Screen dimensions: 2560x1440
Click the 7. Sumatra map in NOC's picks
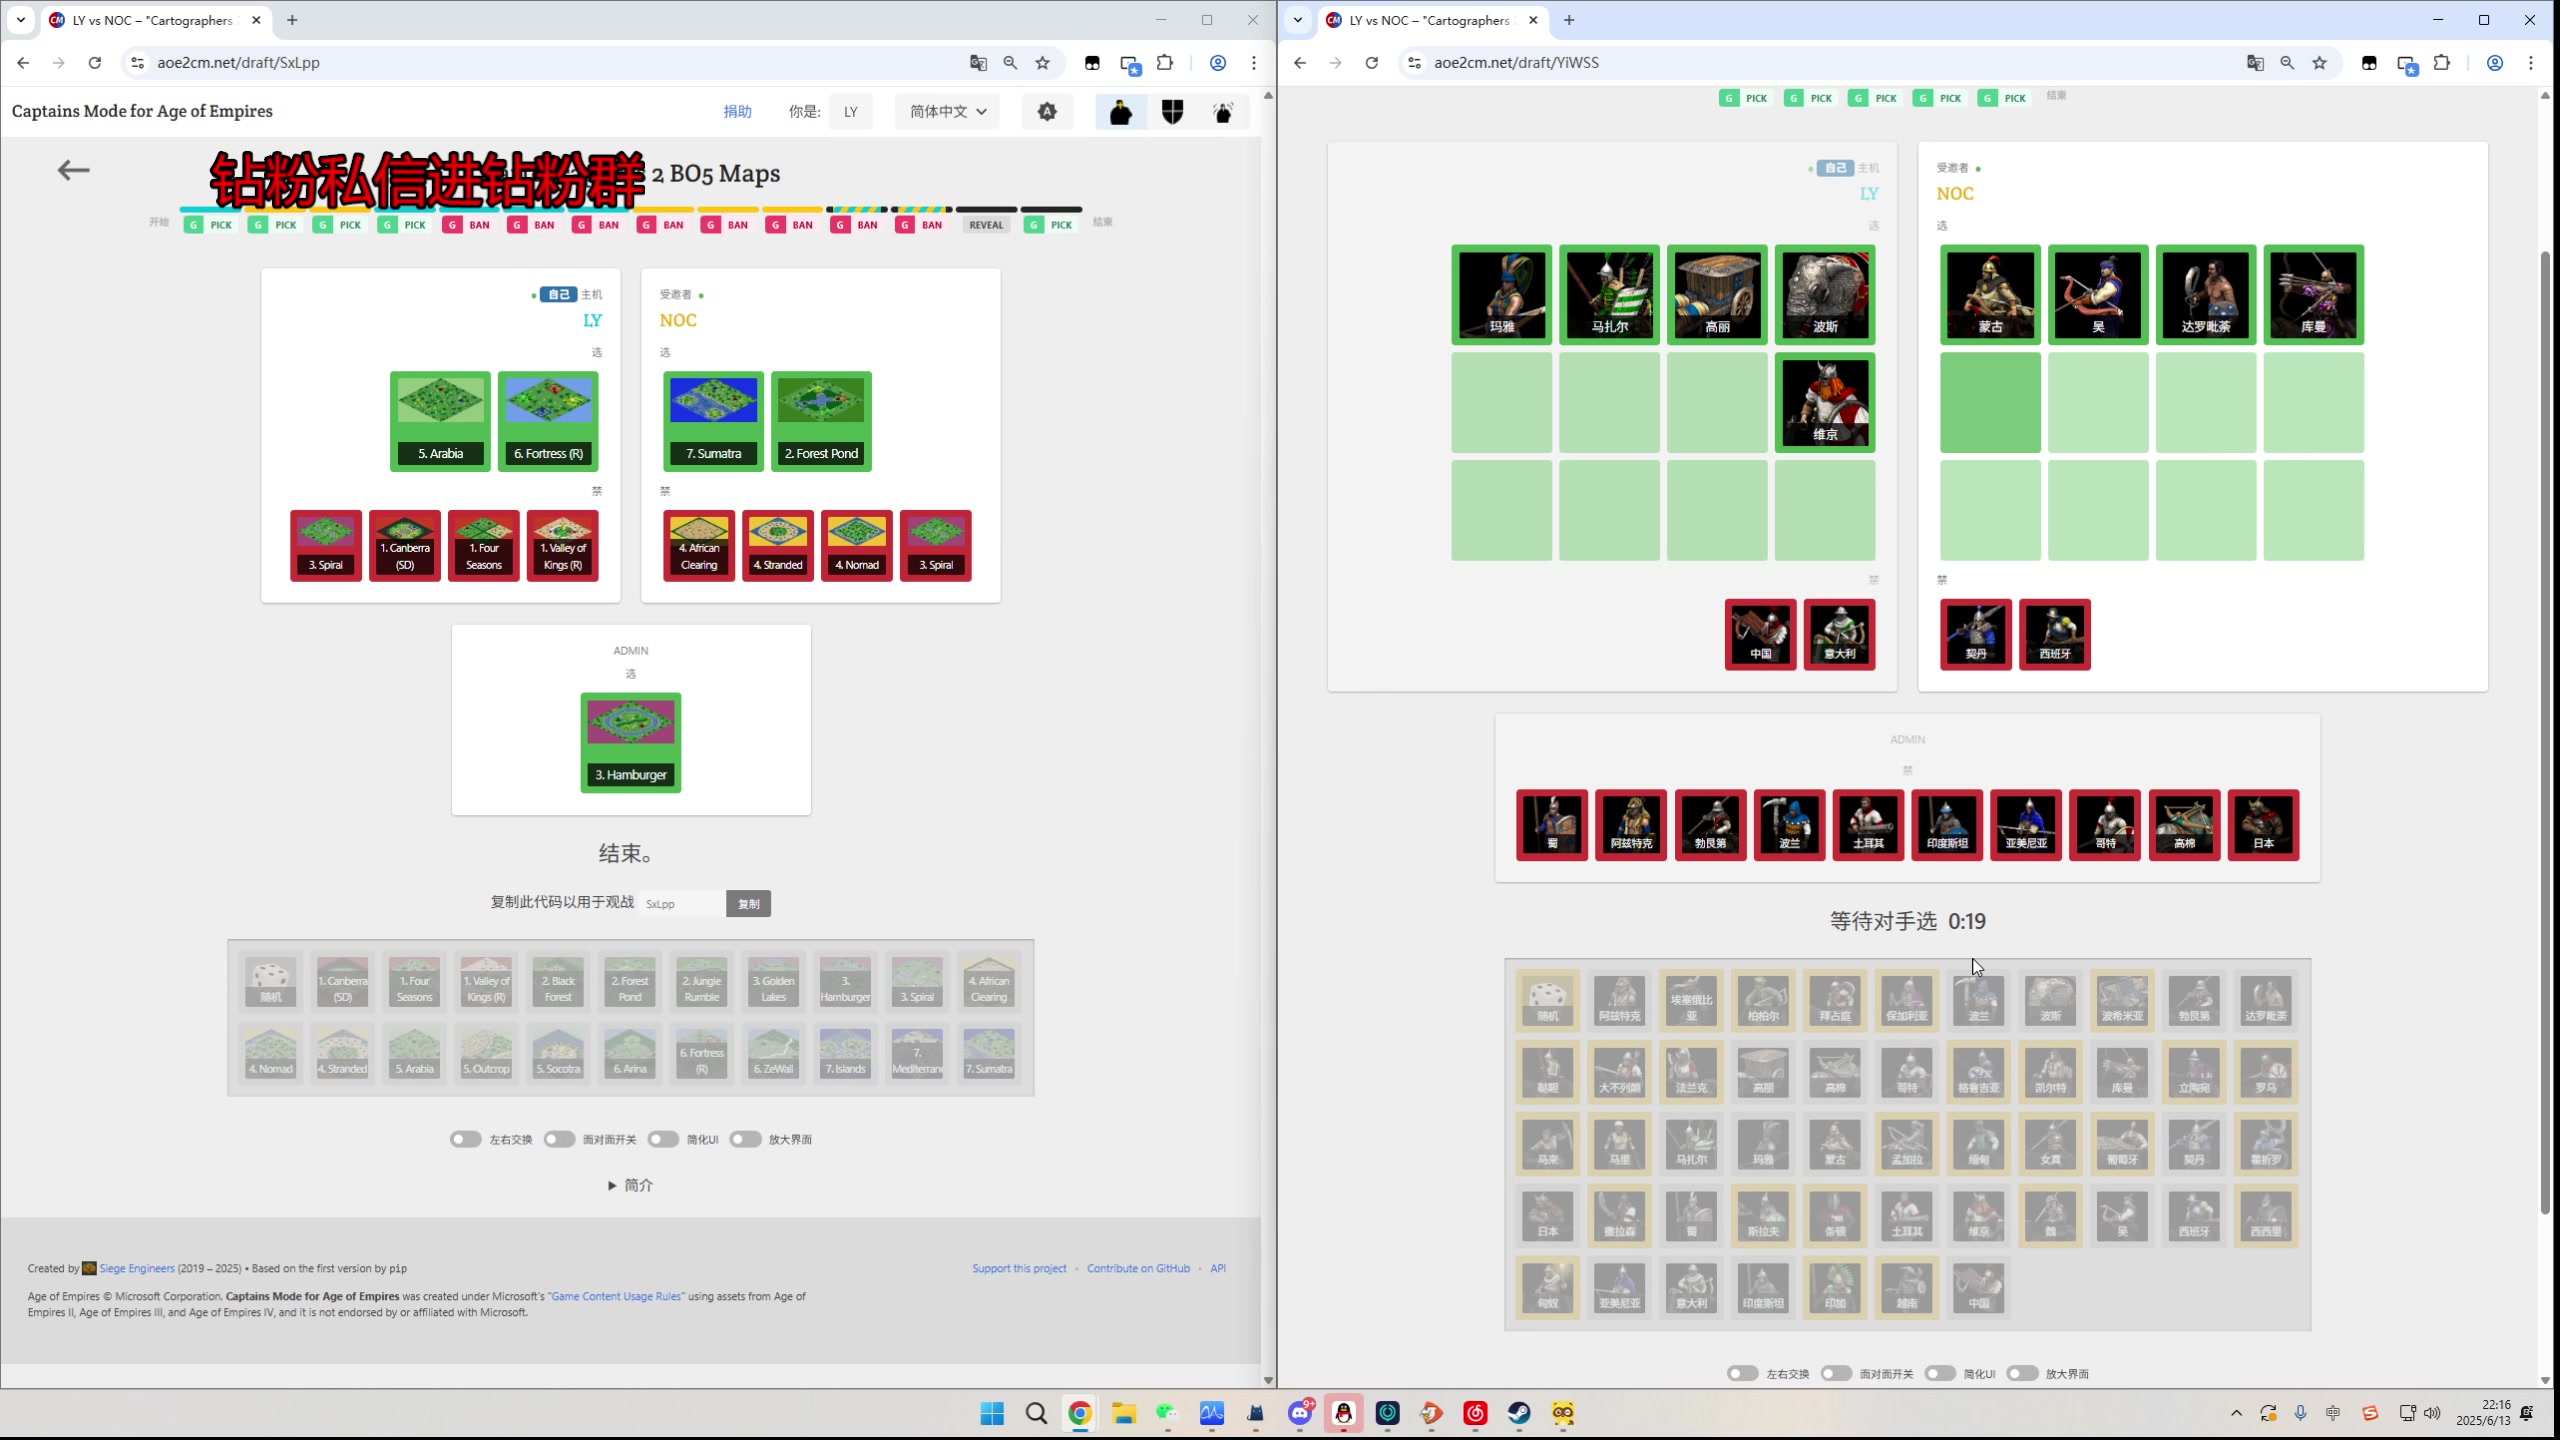(713, 421)
